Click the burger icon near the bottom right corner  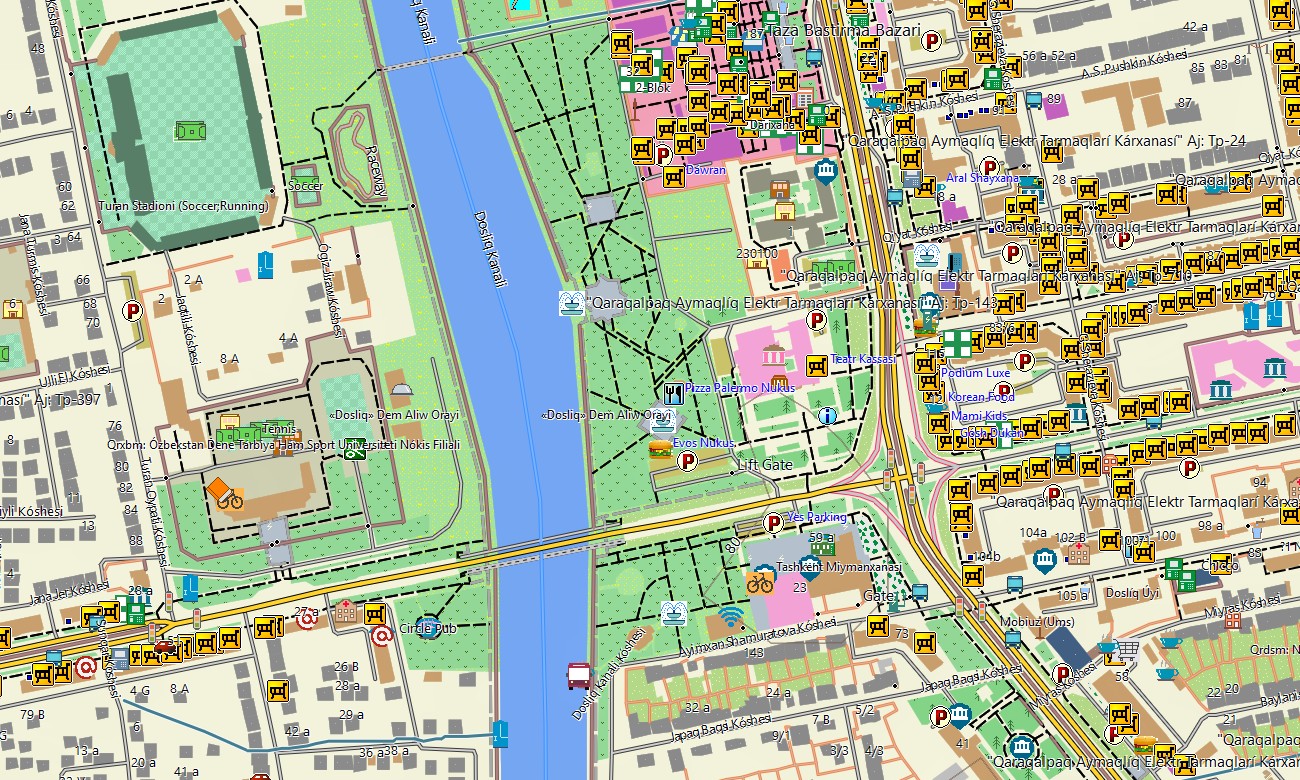pos(1146,745)
